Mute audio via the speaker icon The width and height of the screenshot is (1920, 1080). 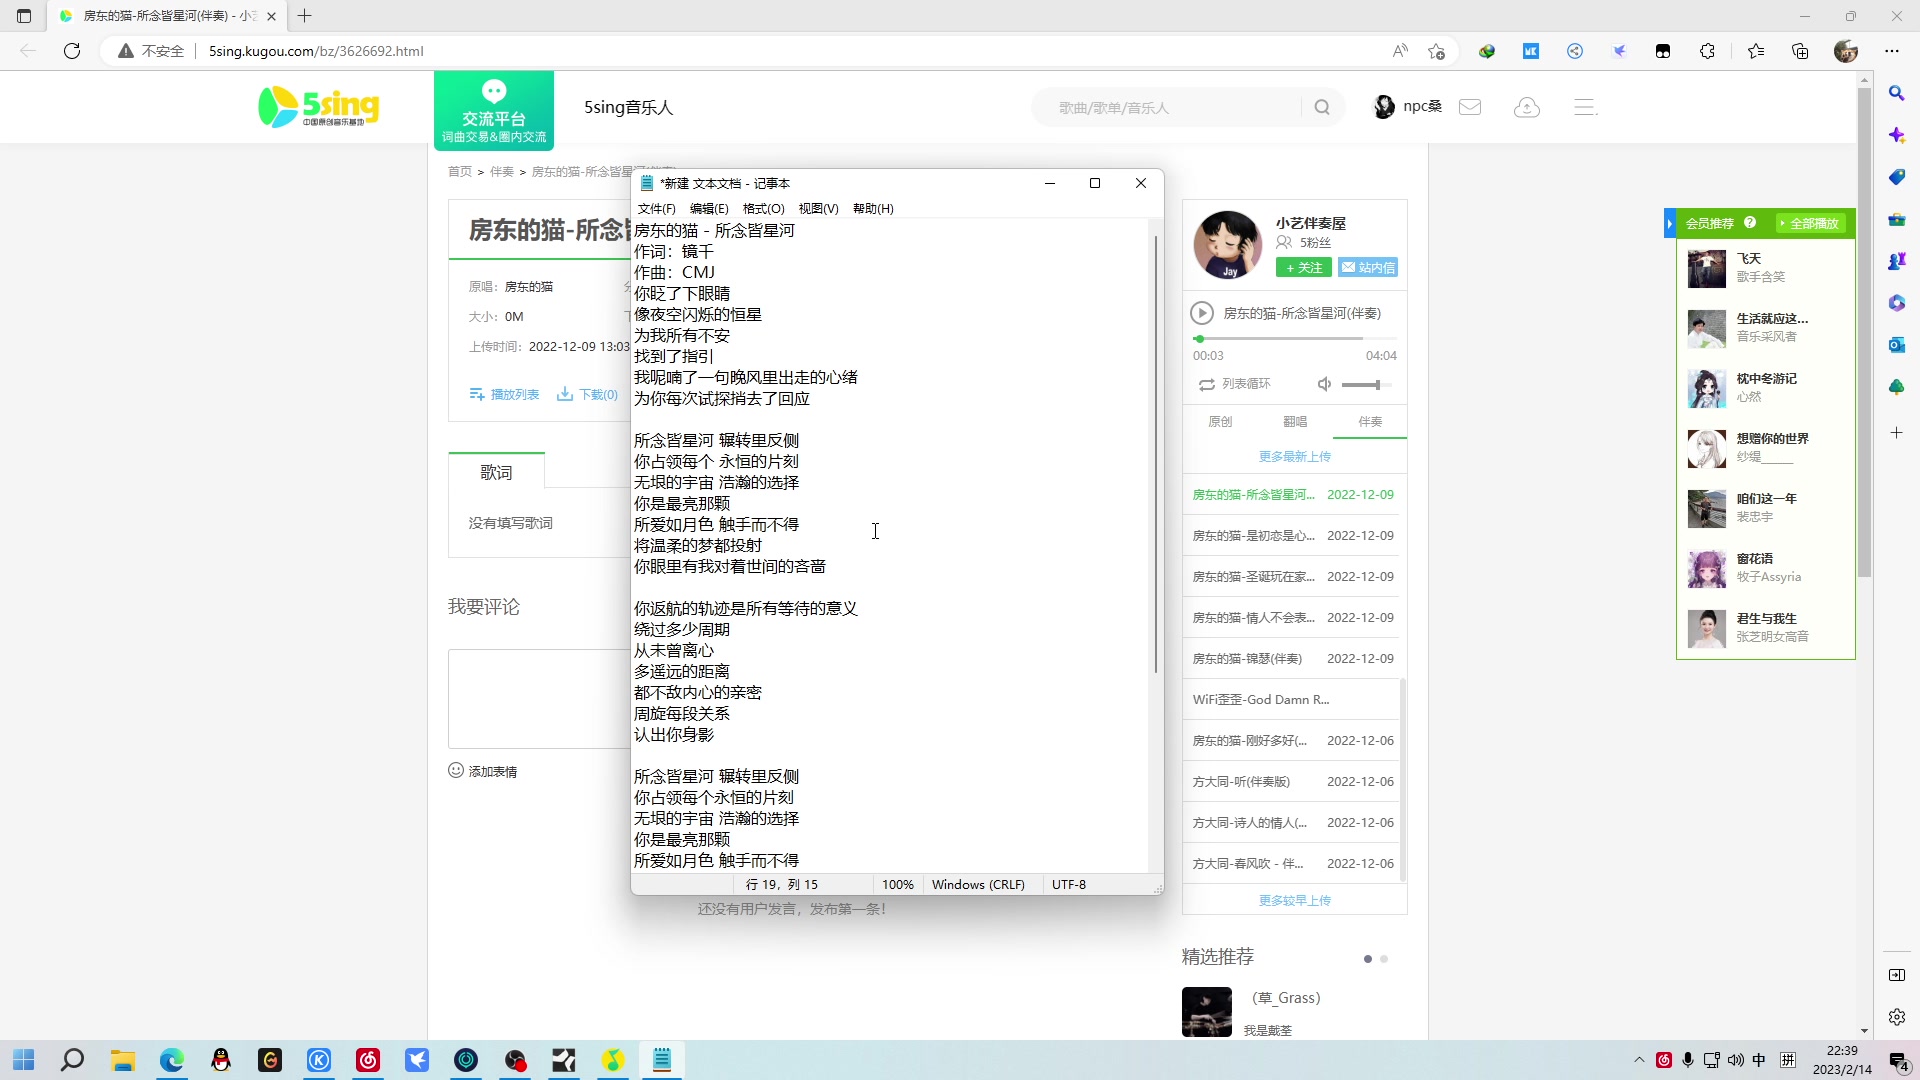click(x=1324, y=384)
